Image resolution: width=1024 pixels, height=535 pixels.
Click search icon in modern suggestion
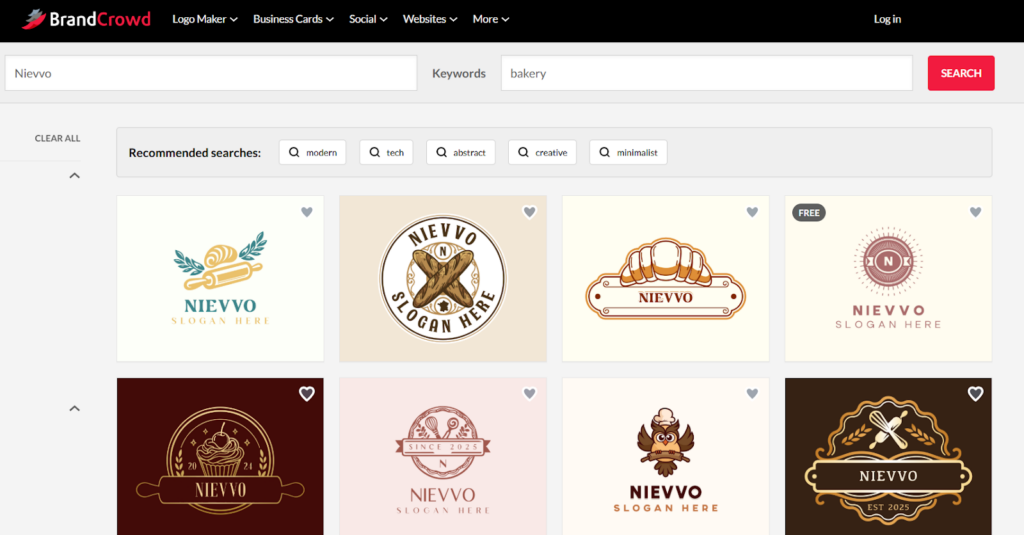[294, 153]
